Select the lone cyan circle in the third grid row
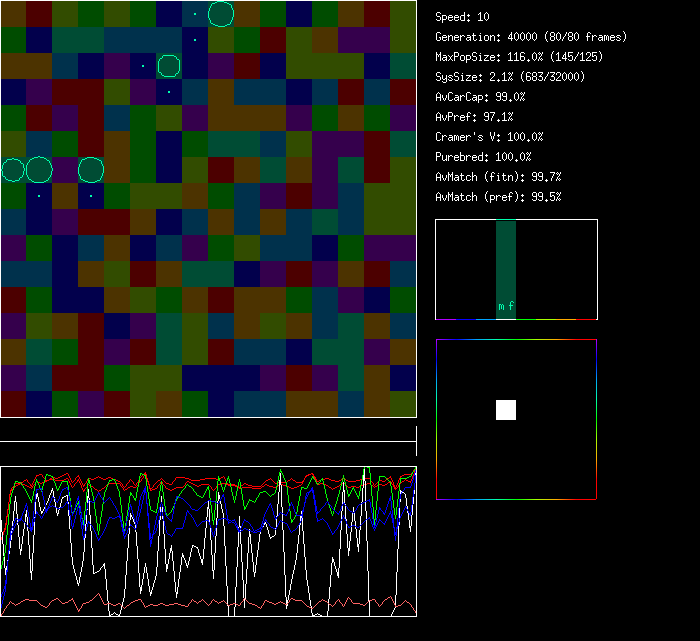 point(169,66)
